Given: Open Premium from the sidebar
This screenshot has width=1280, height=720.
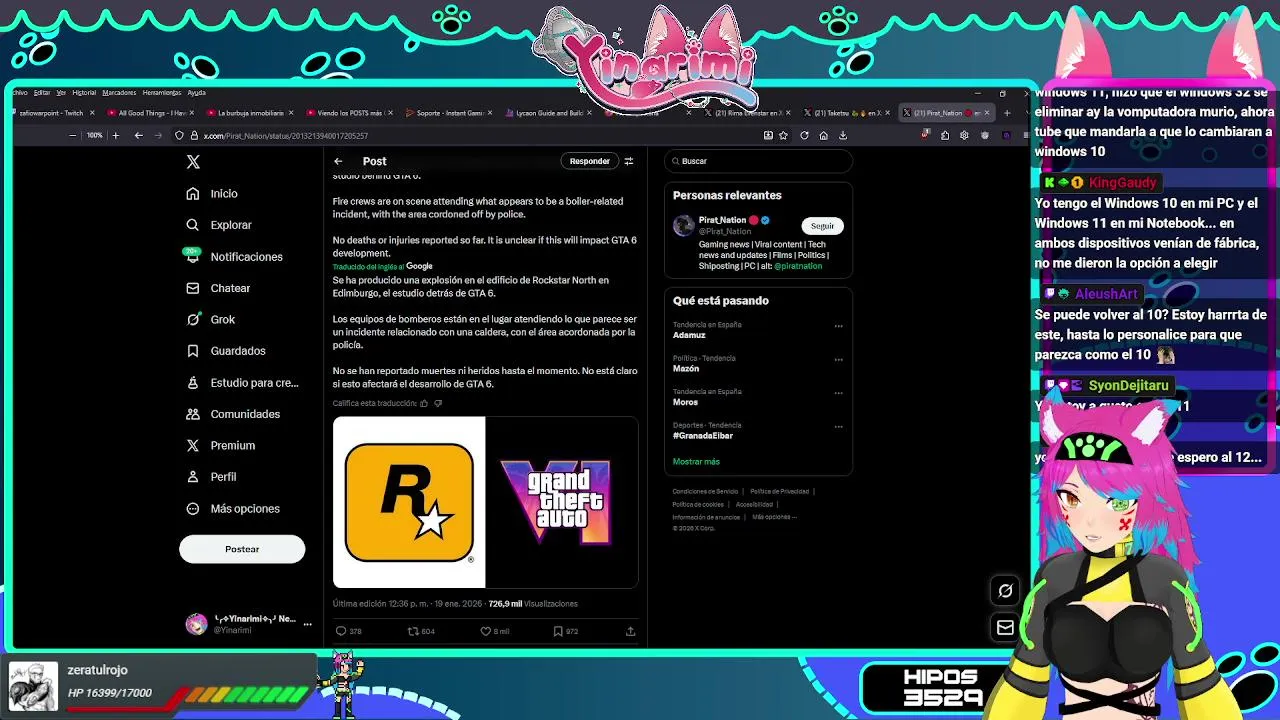Looking at the screenshot, I should click(x=221, y=446).
